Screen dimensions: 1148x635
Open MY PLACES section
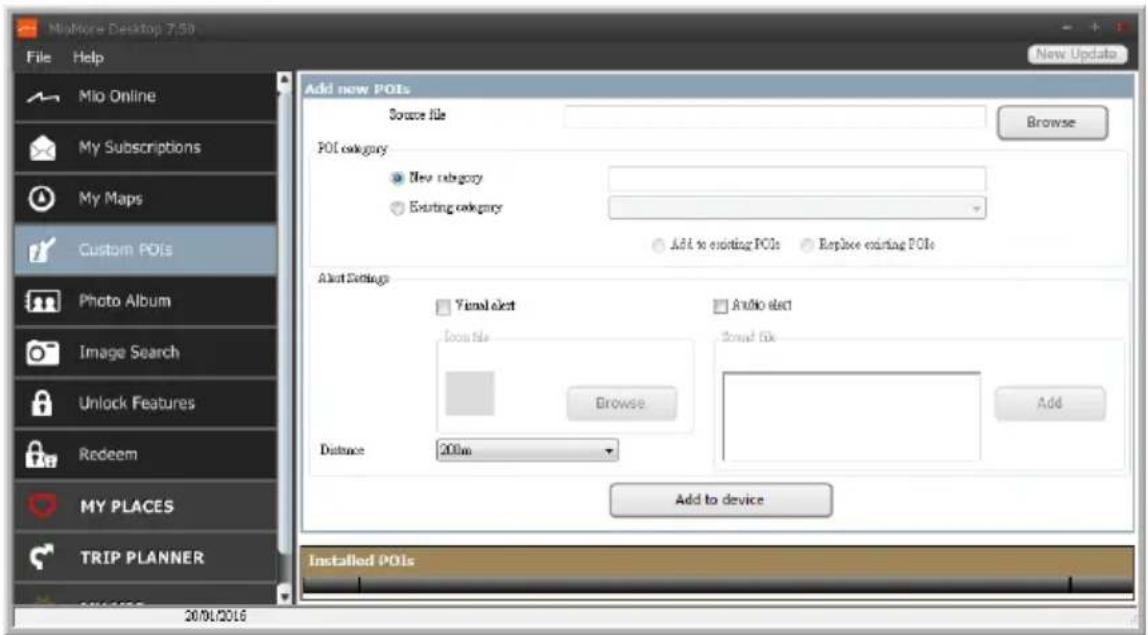(x=146, y=506)
